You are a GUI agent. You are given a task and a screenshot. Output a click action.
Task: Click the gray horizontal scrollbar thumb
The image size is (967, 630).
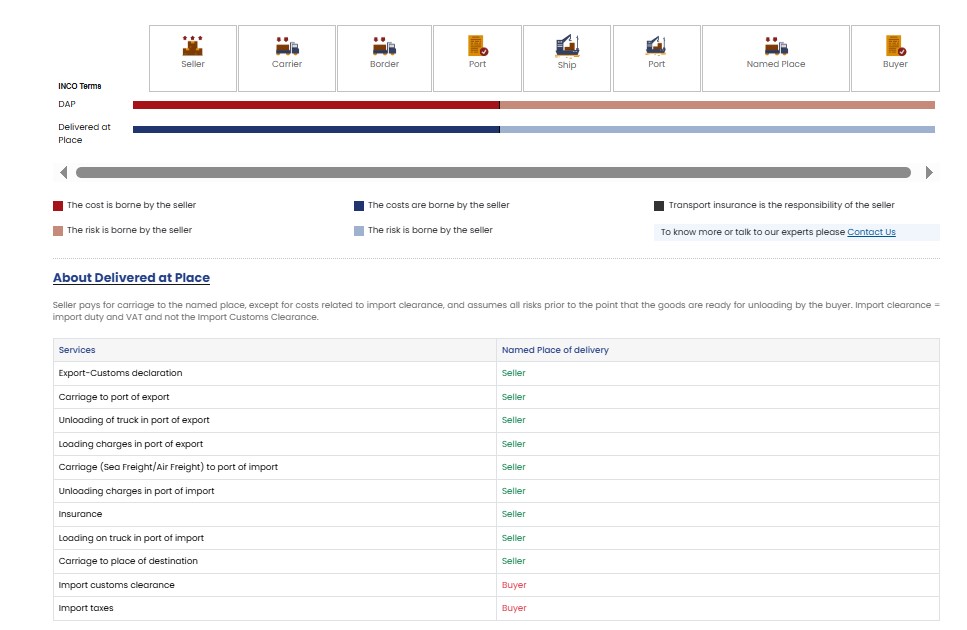pos(493,173)
